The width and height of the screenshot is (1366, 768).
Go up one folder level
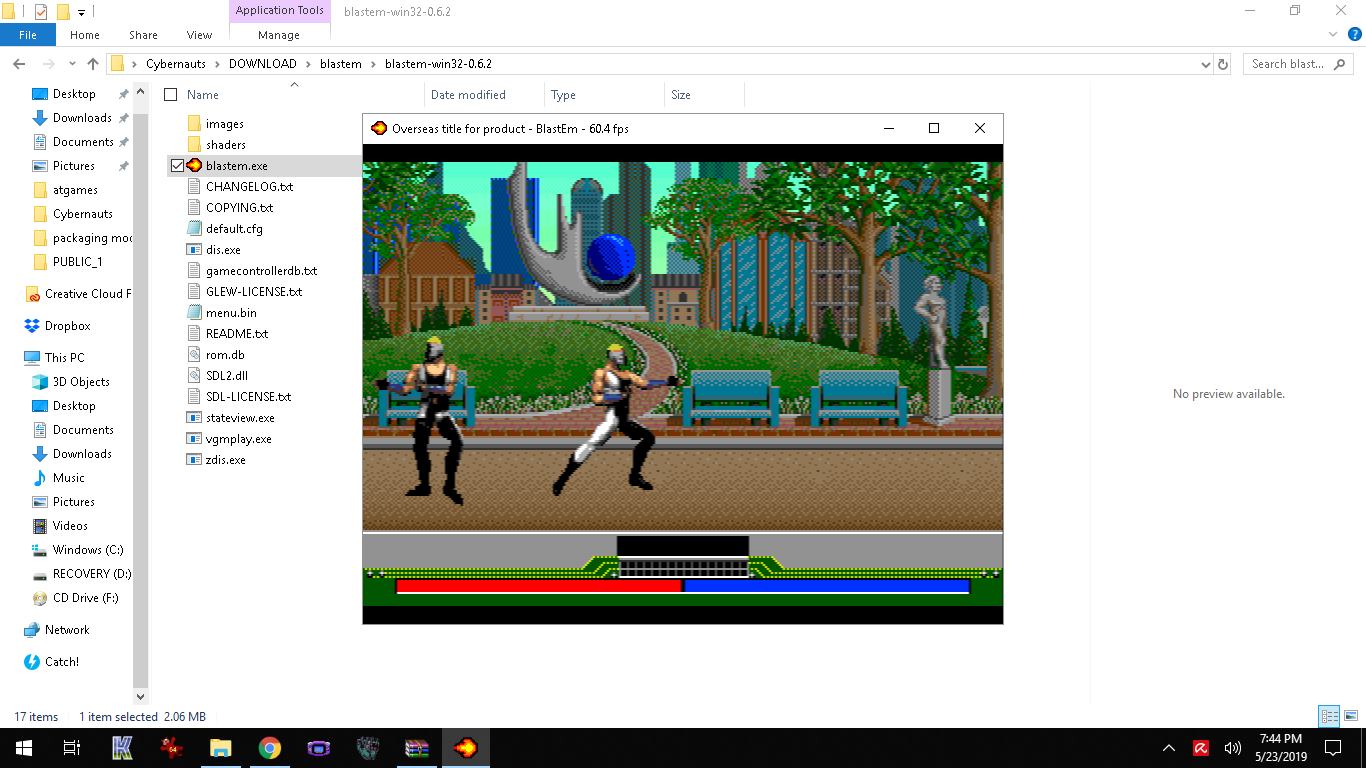coord(93,64)
